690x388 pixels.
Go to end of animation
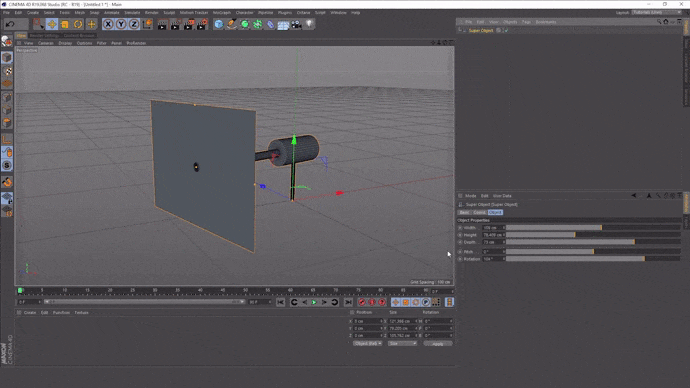click(348, 302)
